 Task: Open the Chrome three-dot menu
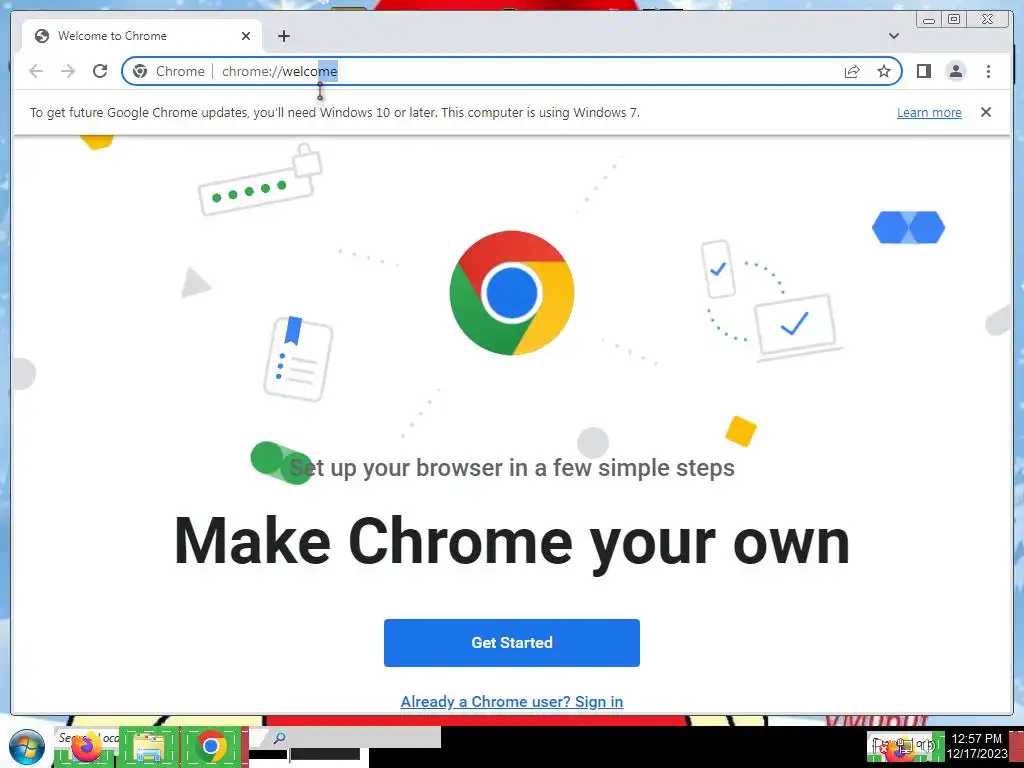(988, 71)
